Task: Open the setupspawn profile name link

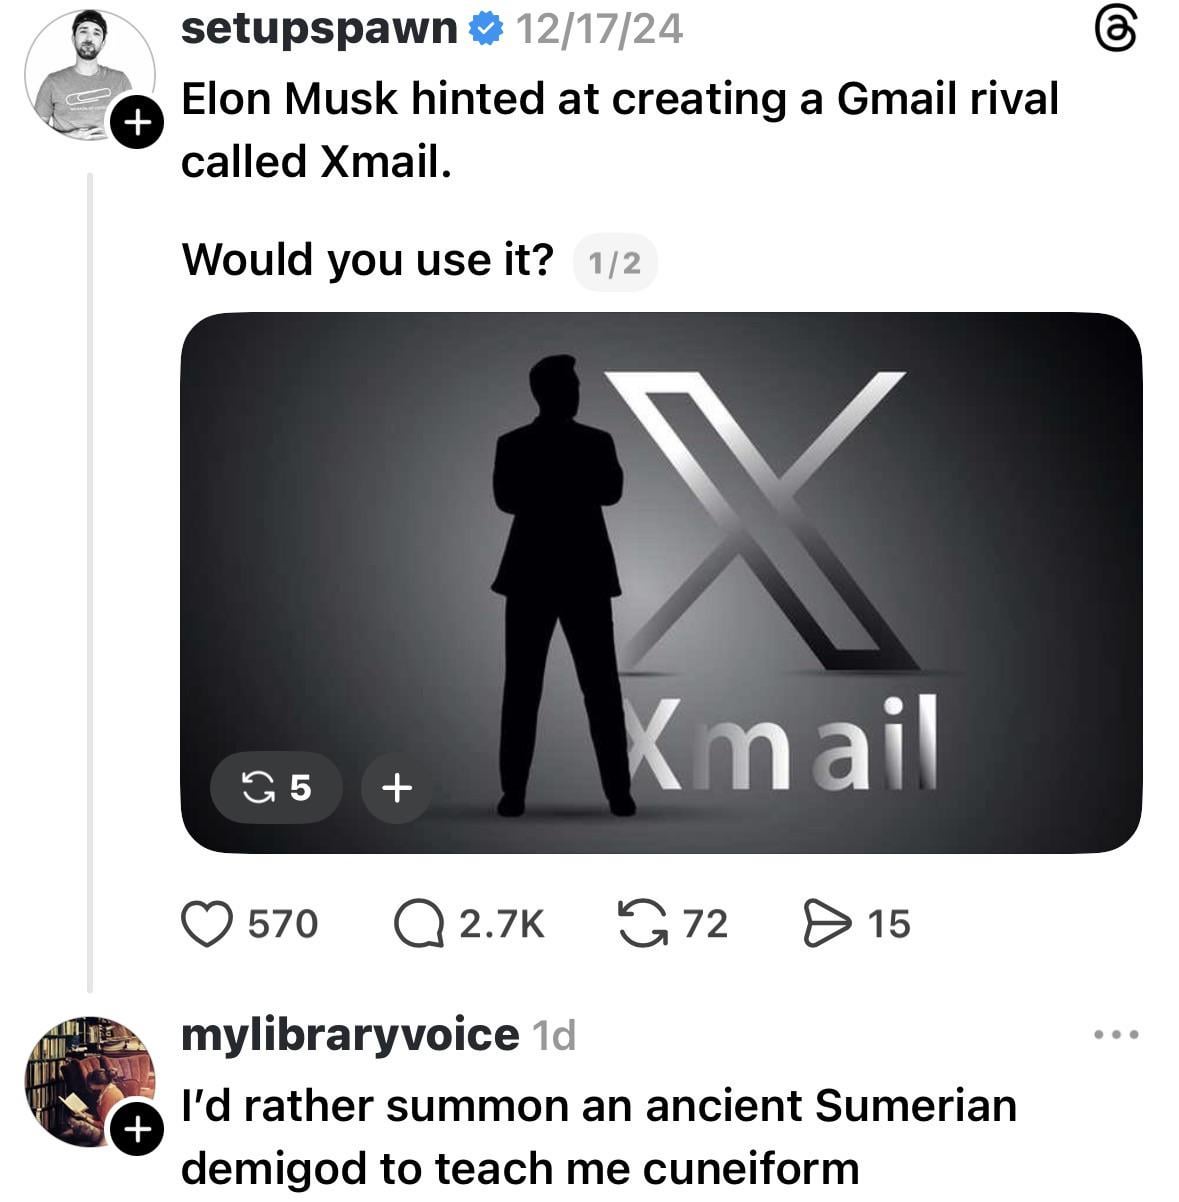Action: (x=319, y=29)
